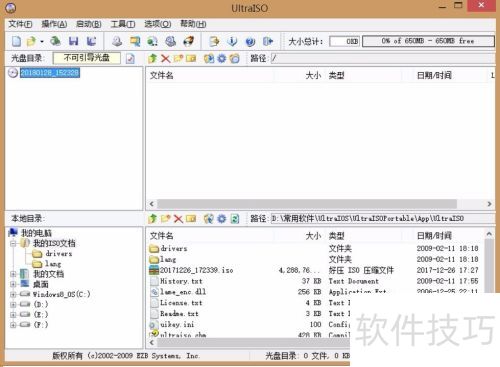
Task: Select lame_enc.dll in local file list
Action: [x=183, y=292]
